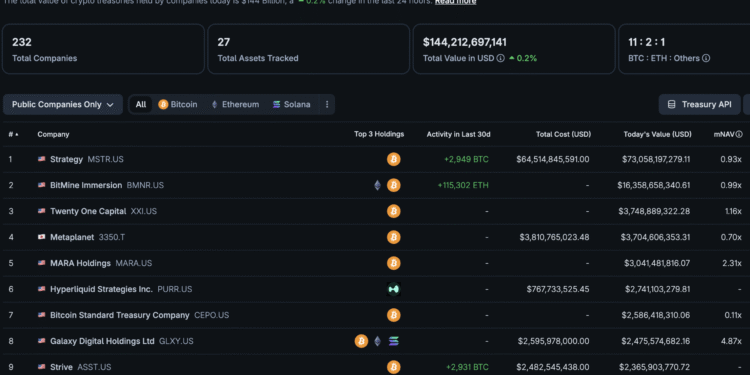
Task: Click mNAV value 2.31x for MARA Holdings
Action: click(732, 263)
